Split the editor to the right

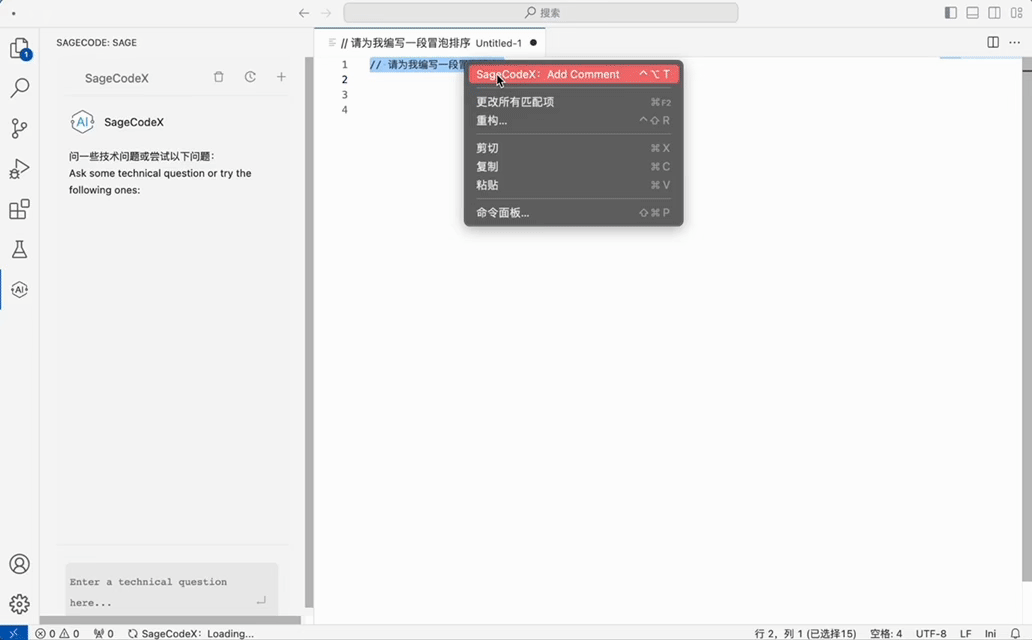pyautogui.click(x=993, y=42)
